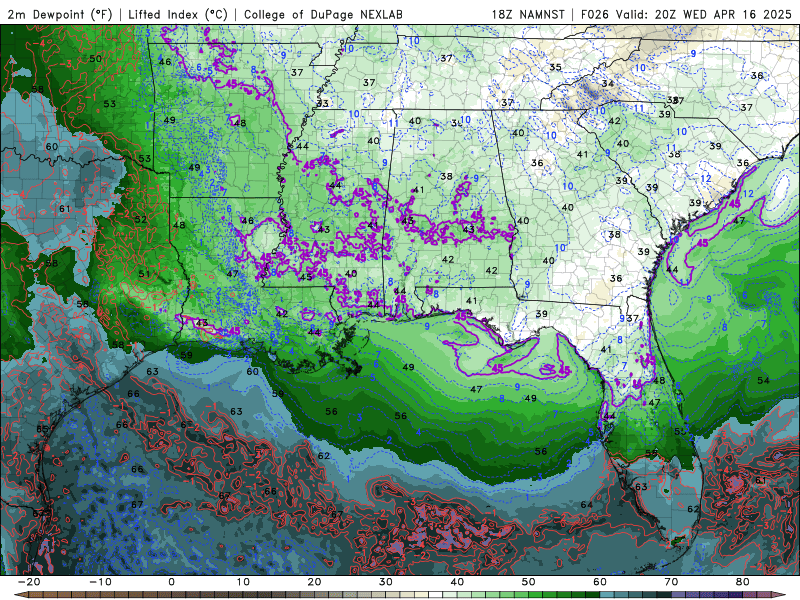Viewport: 800px width, 600px height.
Task: Click the 0 label on the color scale
Action: pyautogui.click(x=171, y=582)
